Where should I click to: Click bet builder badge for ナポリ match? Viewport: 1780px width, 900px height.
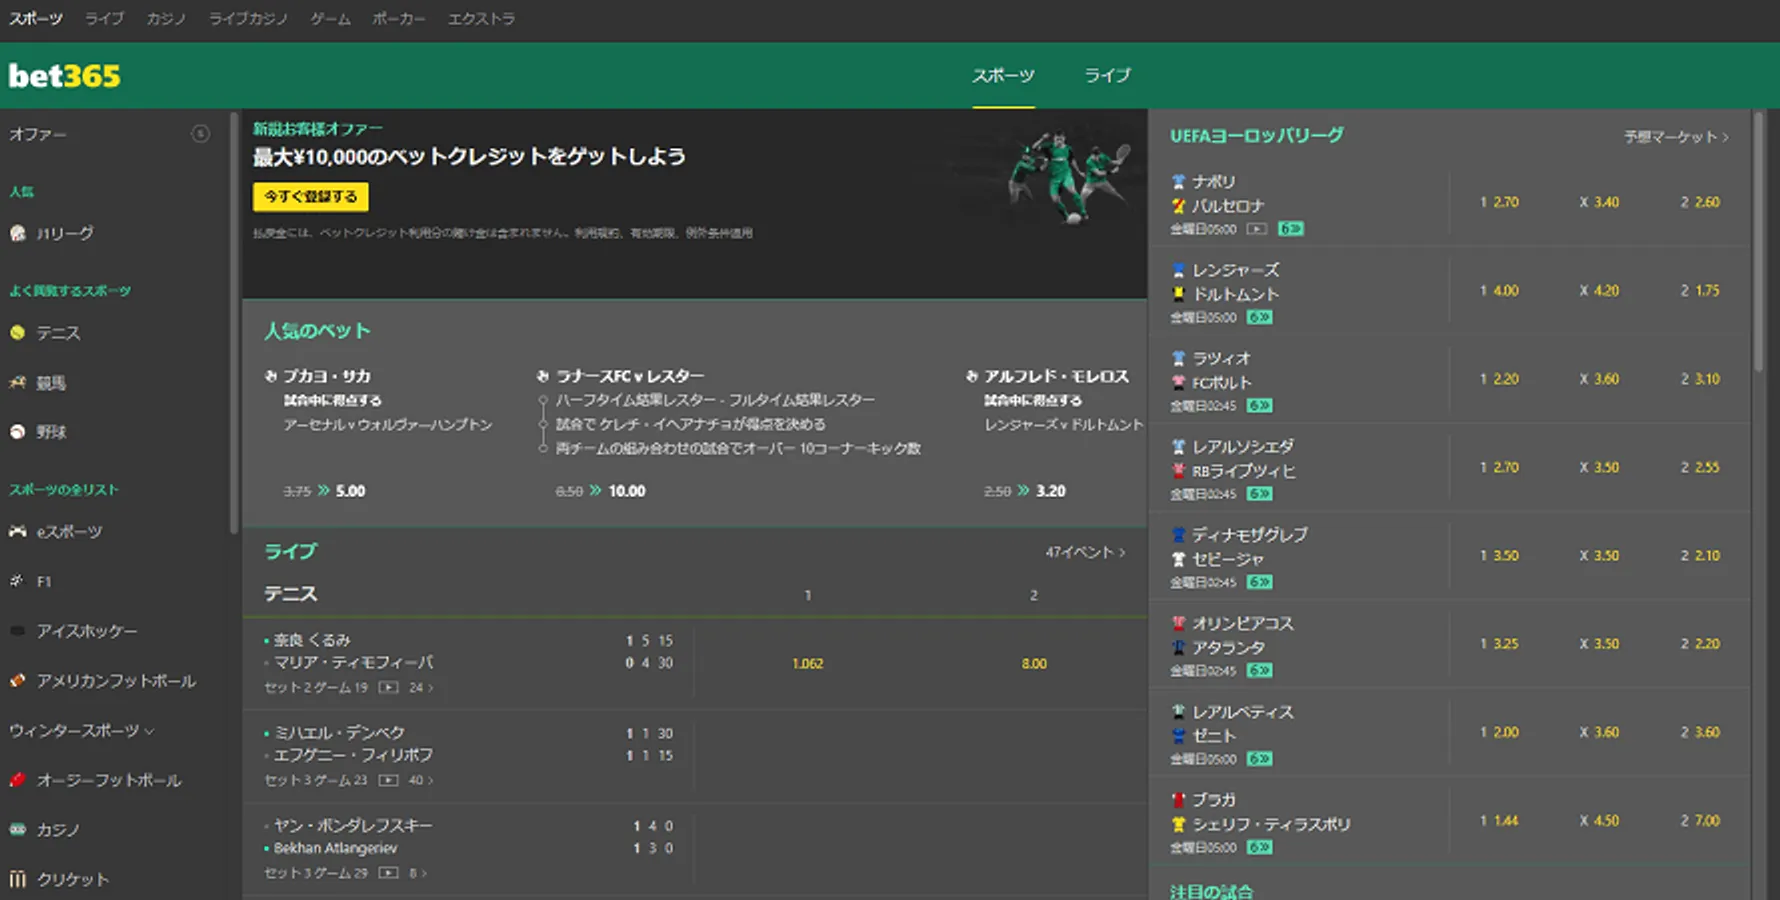(1291, 229)
